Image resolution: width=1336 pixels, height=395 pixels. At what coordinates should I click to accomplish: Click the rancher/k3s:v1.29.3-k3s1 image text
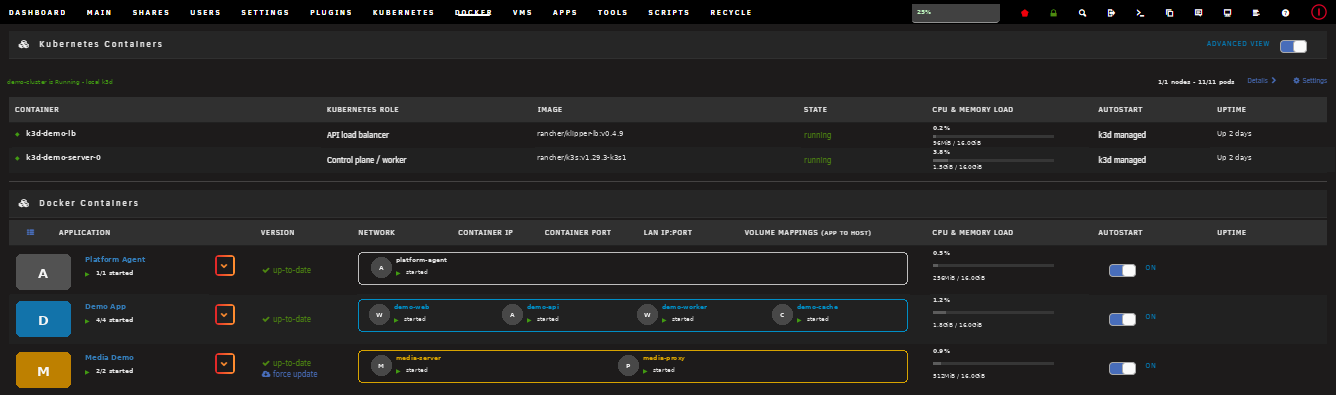tap(582, 158)
